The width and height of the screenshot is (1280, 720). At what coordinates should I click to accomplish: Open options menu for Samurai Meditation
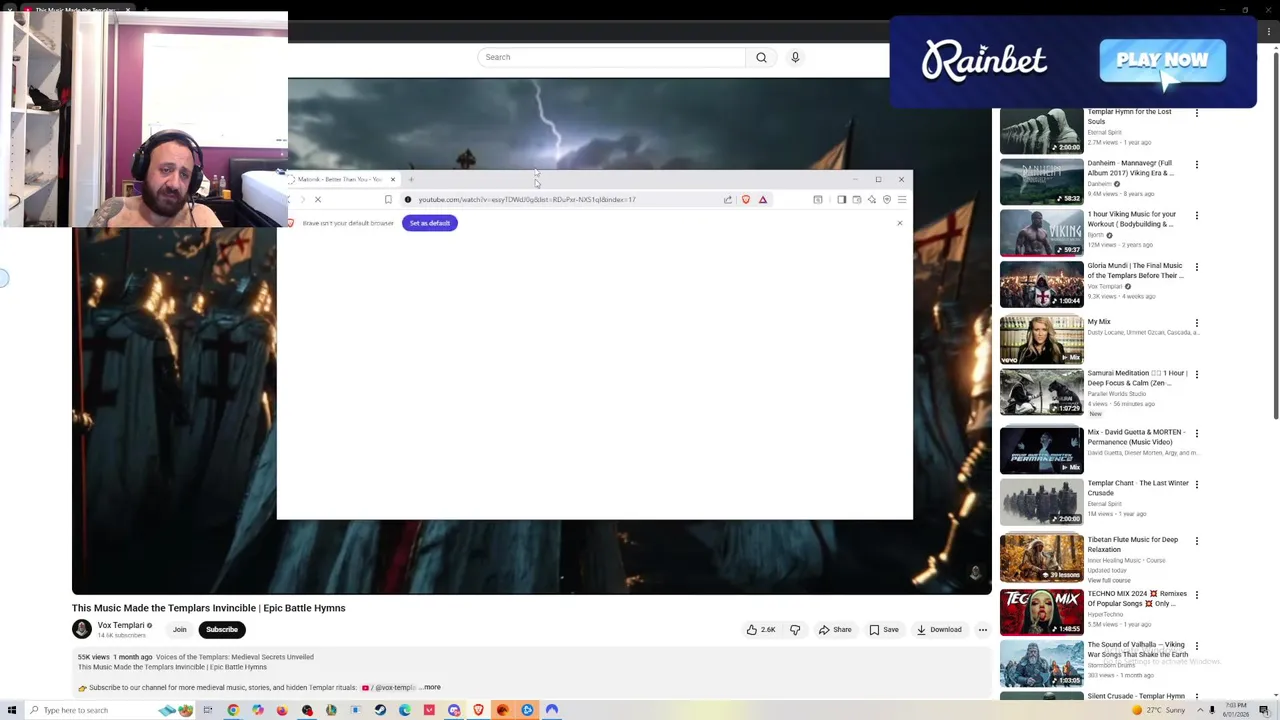point(1197,374)
